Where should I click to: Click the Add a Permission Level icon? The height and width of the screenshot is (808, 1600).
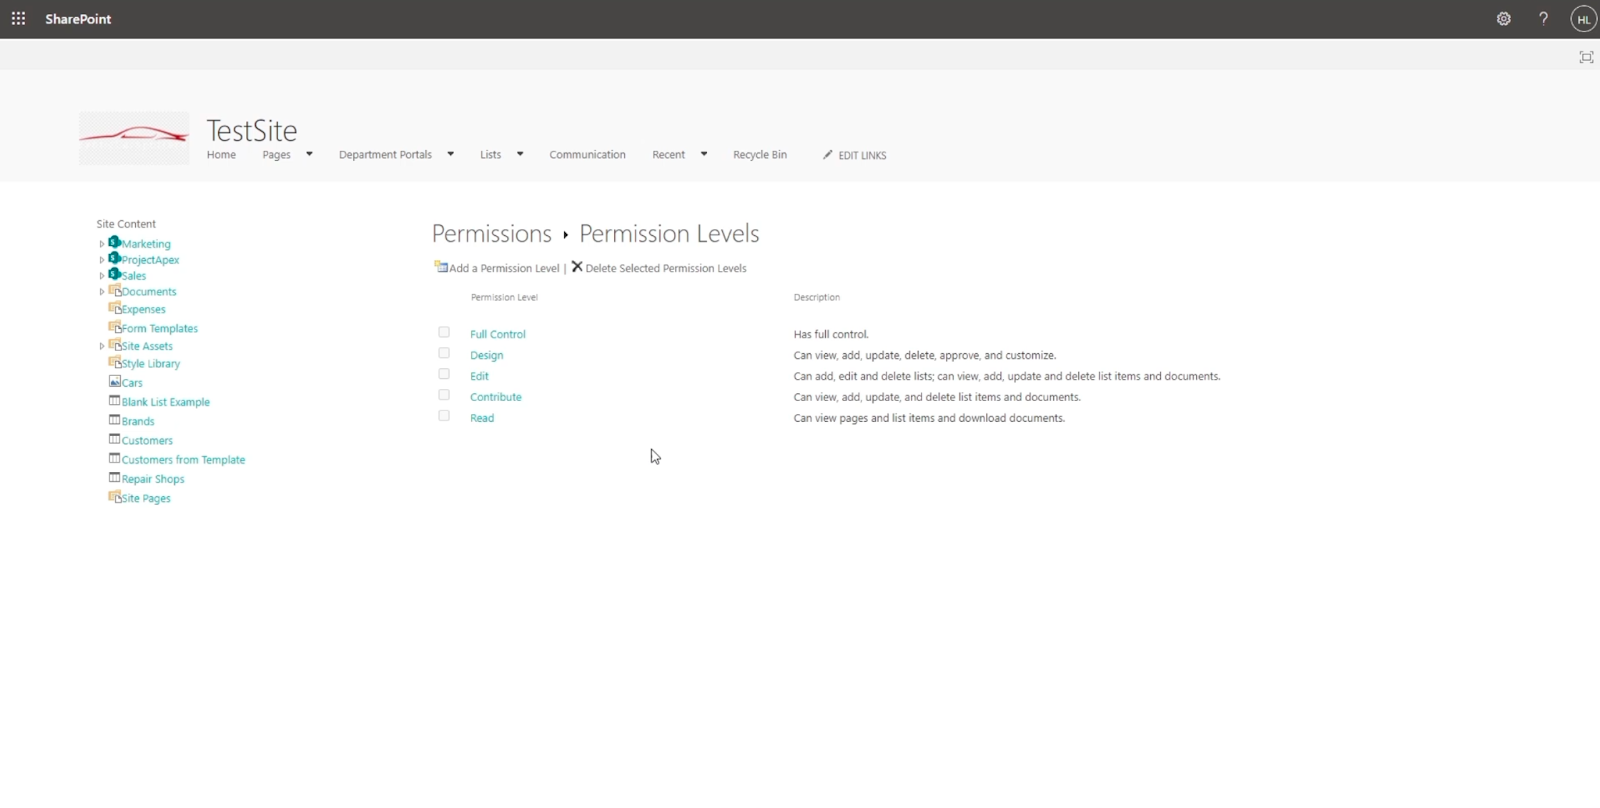click(x=441, y=267)
